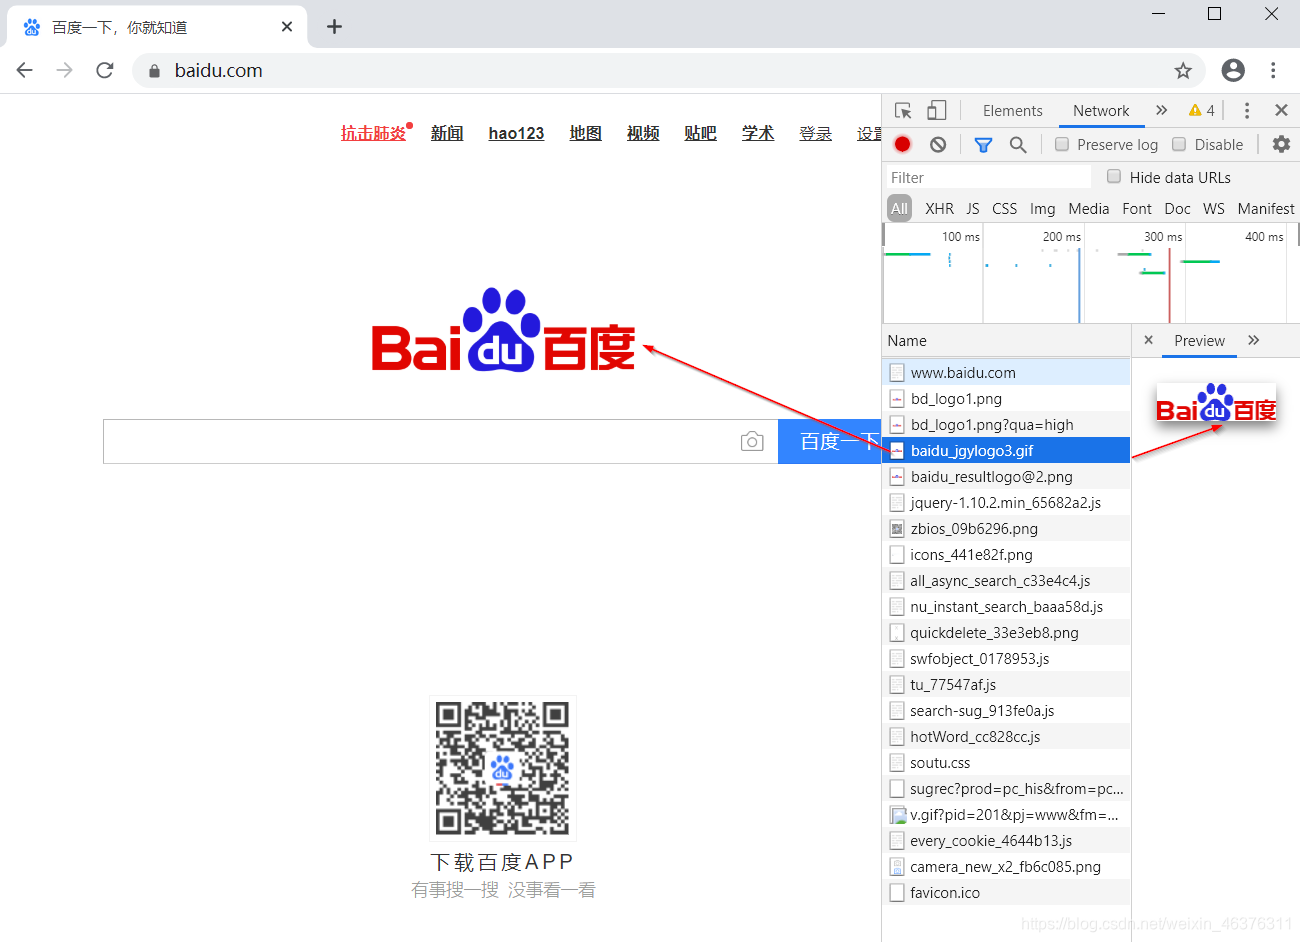Filter requests by Img
The width and height of the screenshot is (1300, 942).
pyautogui.click(x=1042, y=209)
